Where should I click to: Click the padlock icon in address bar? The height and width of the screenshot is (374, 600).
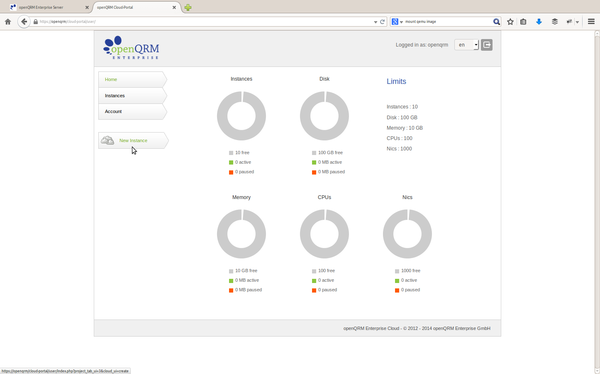click(x=36, y=22)
